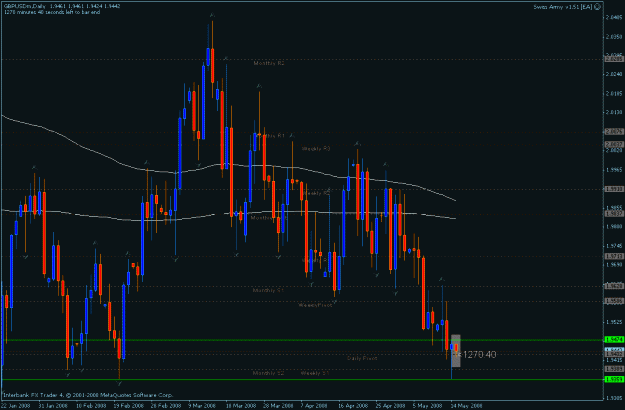Select the Weekly R2 pivot label
625x410 pixels.
coord(316,193)
